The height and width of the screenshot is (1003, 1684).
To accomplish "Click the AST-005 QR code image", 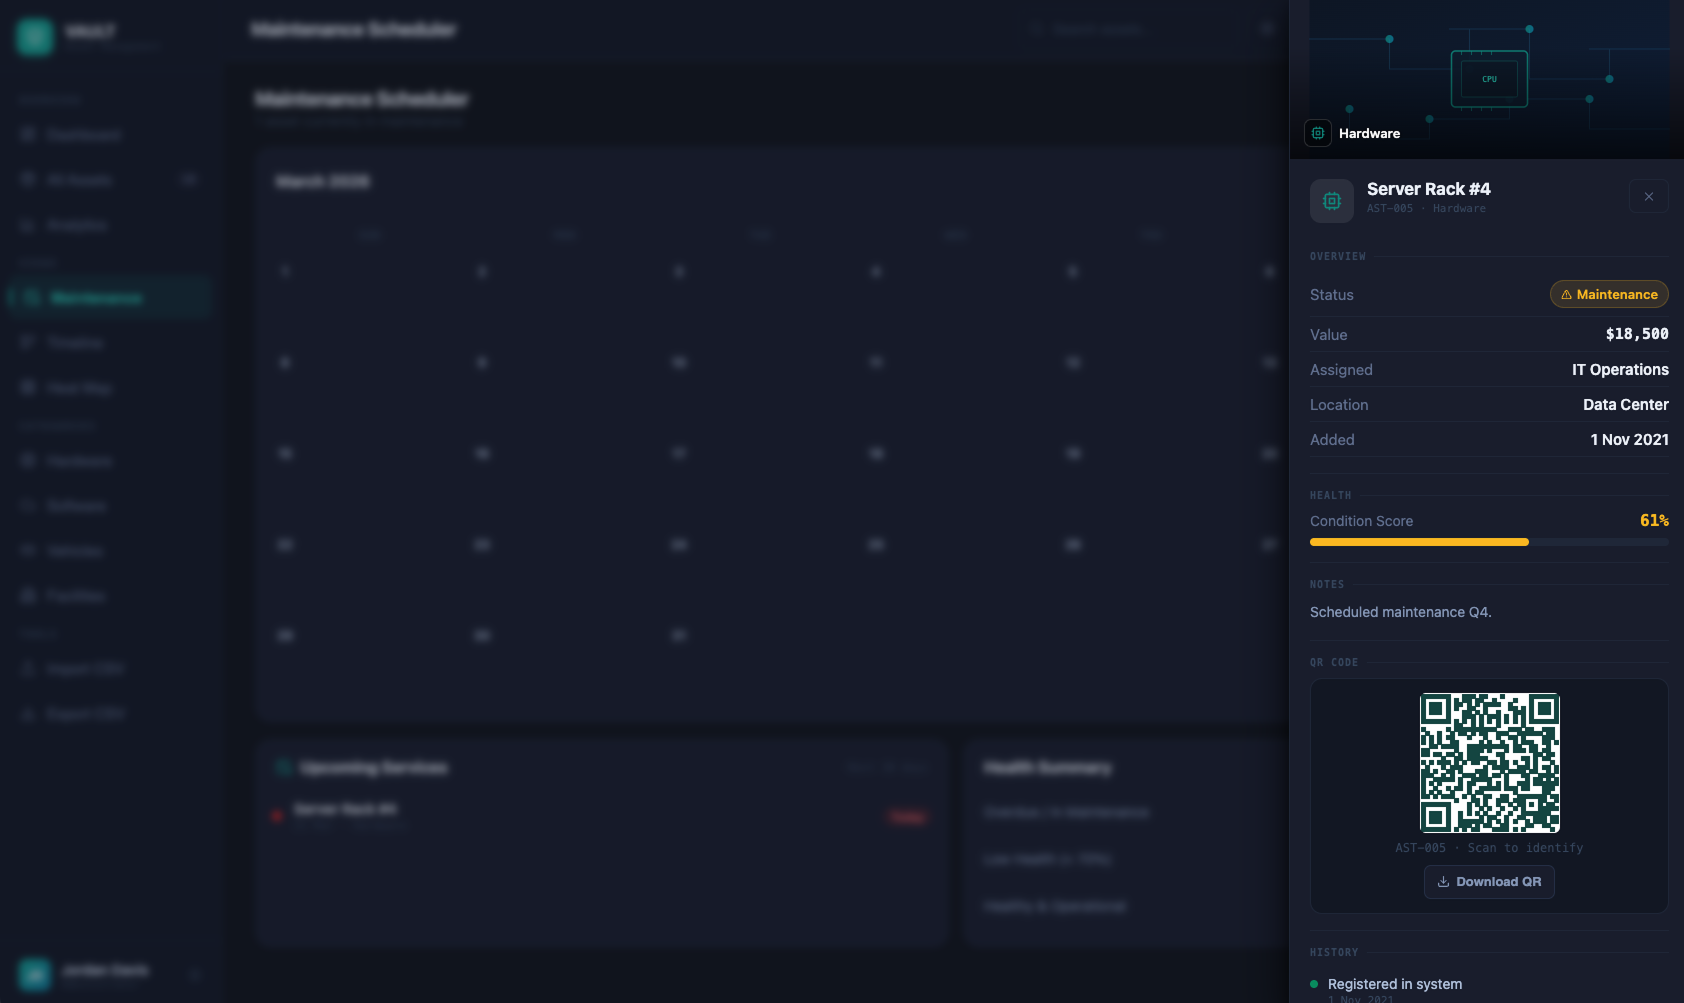I will click(x=1489, y=763).
